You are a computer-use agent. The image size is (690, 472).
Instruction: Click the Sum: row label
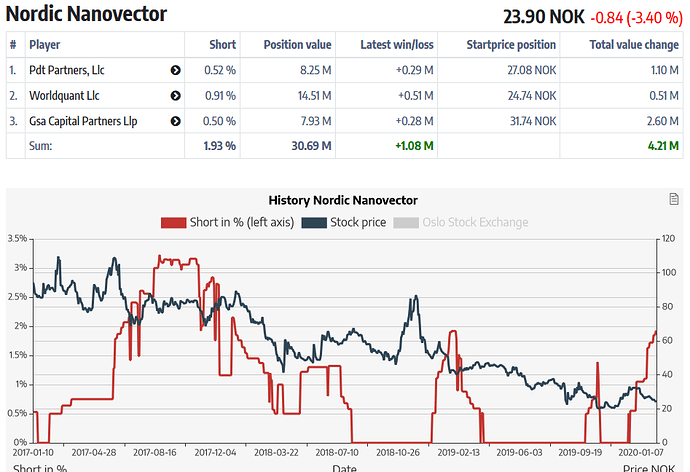40,146
